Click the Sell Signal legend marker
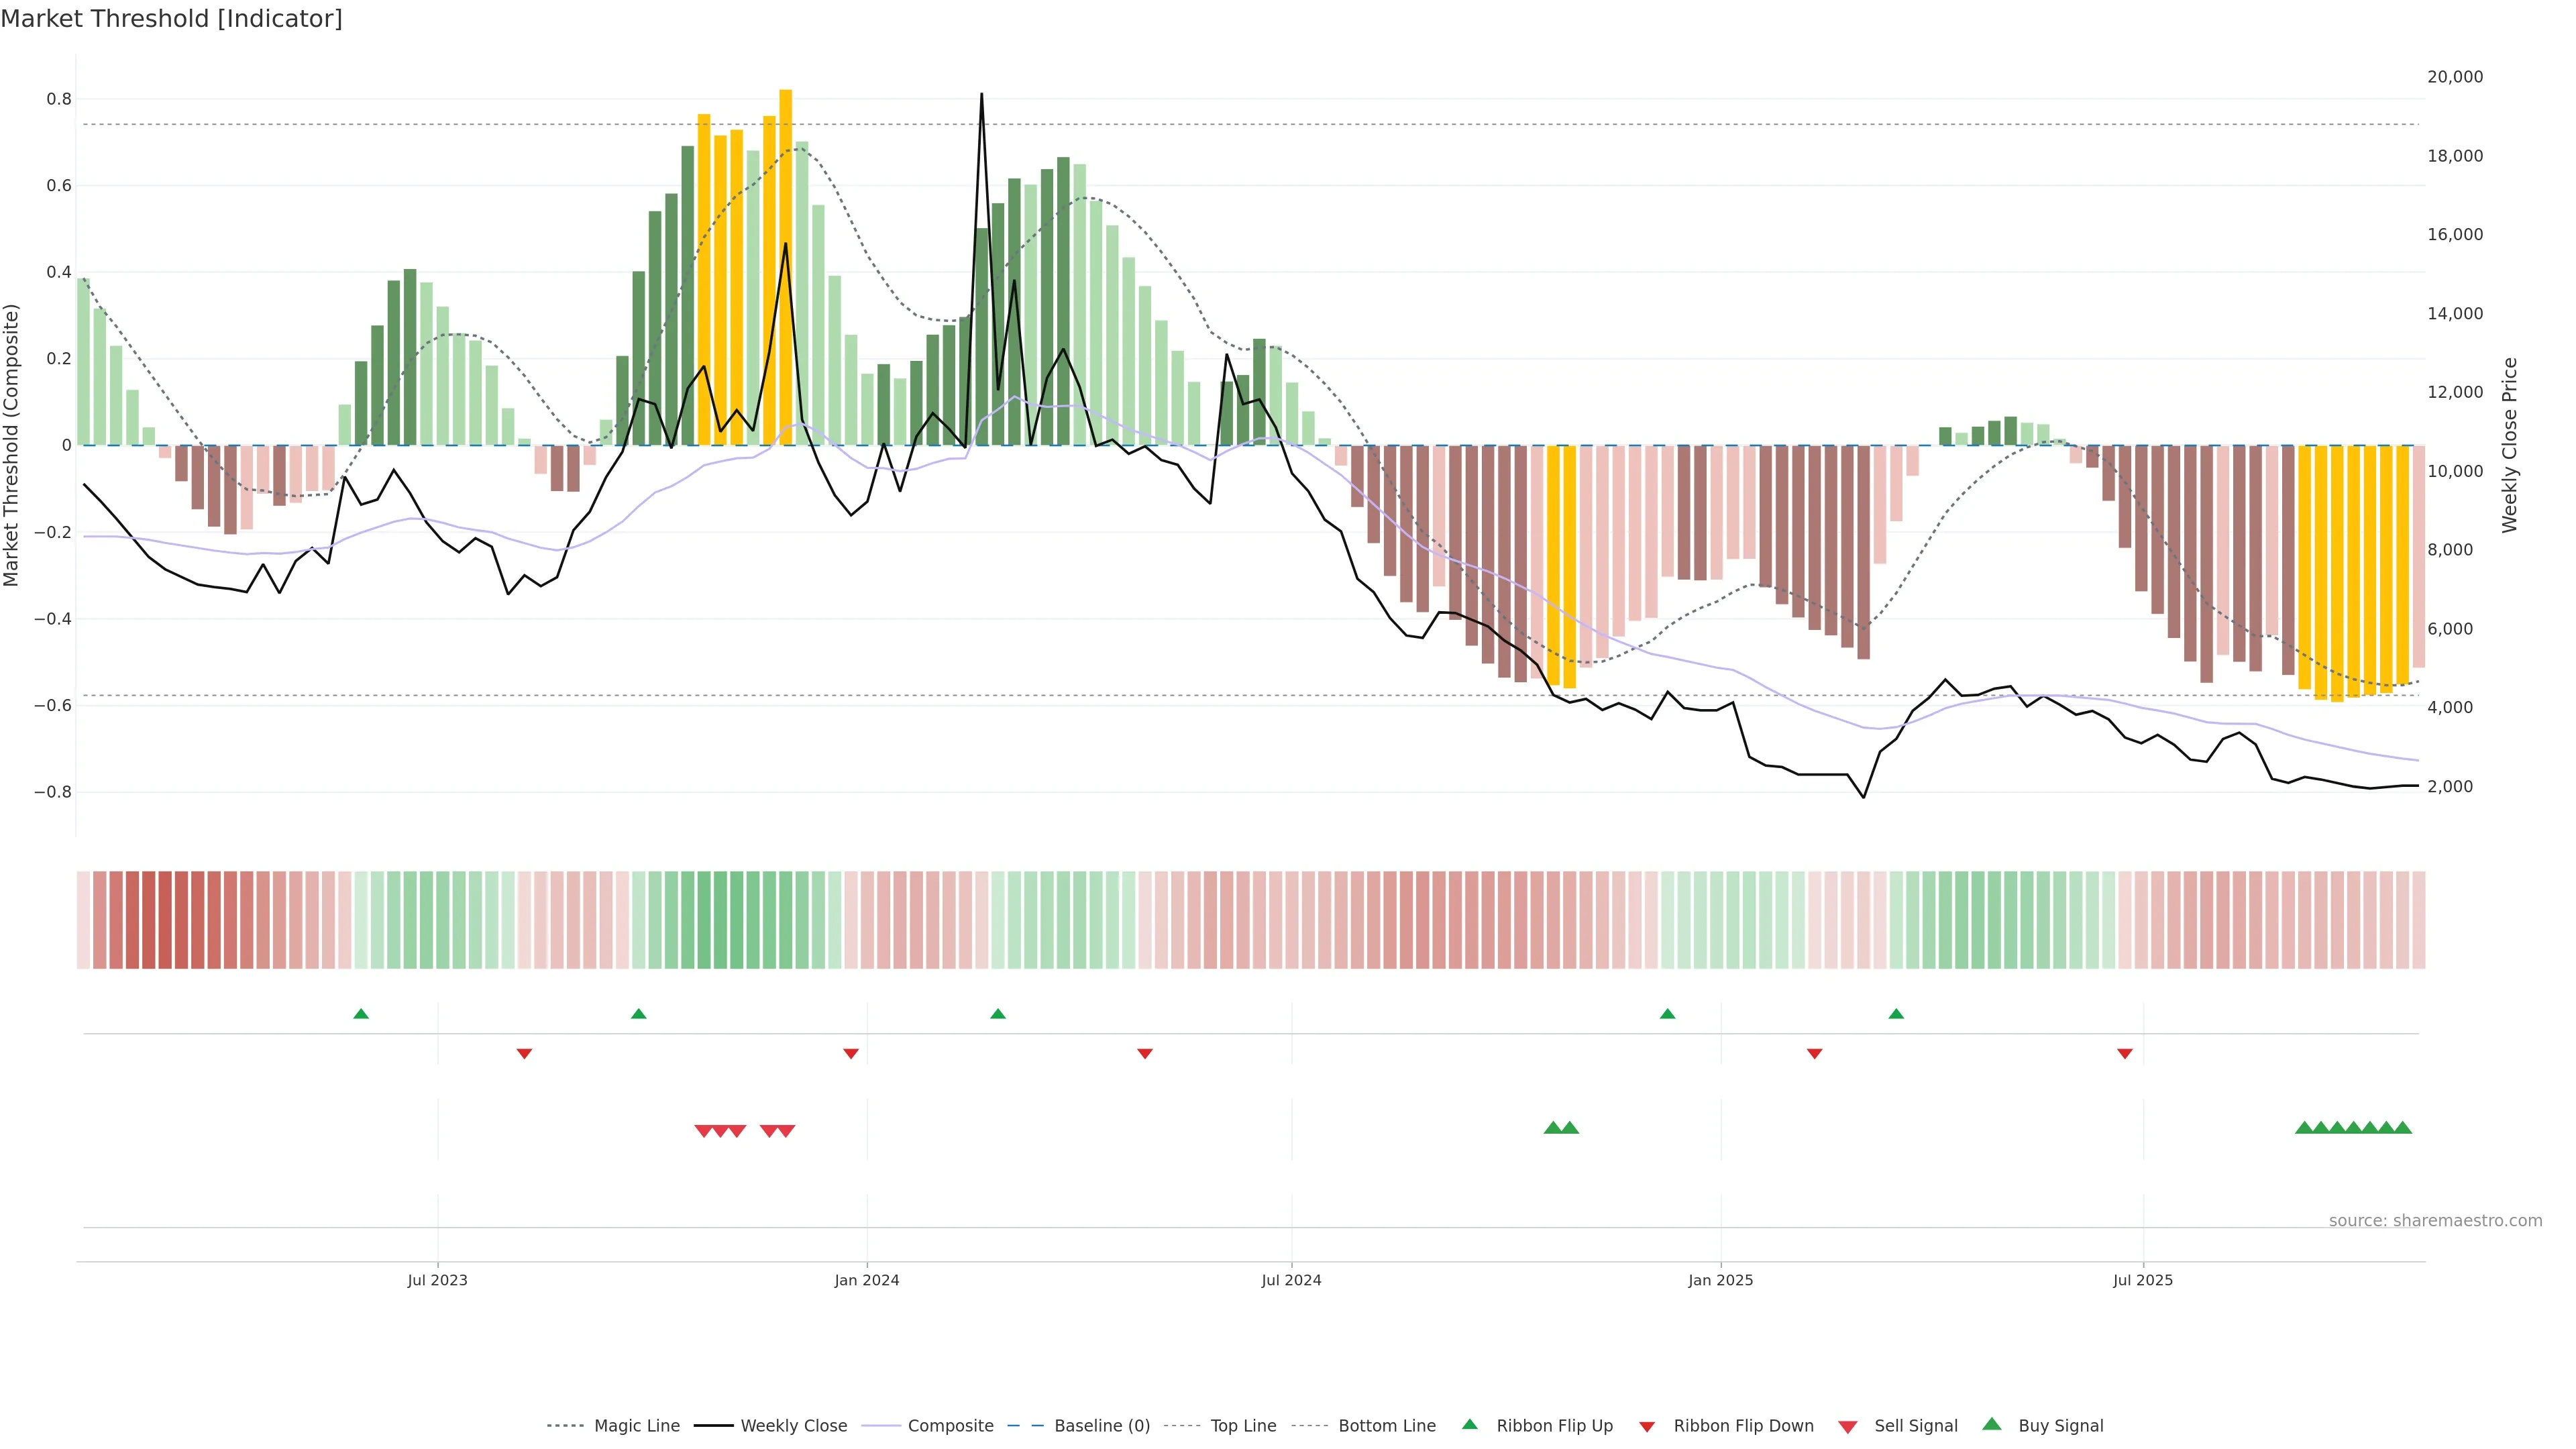The image size is (2576, 1449). click(x=1847, y=1426)
